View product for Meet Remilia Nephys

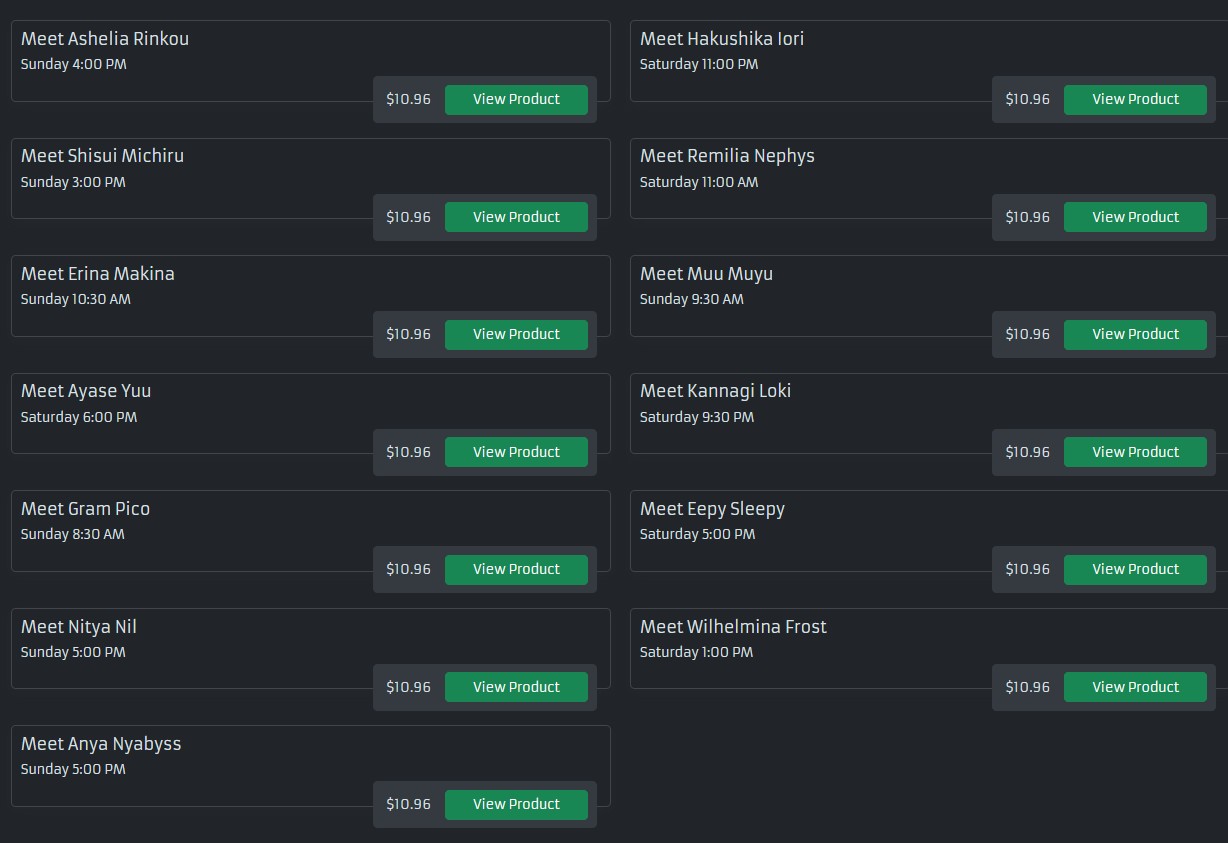1135,217
